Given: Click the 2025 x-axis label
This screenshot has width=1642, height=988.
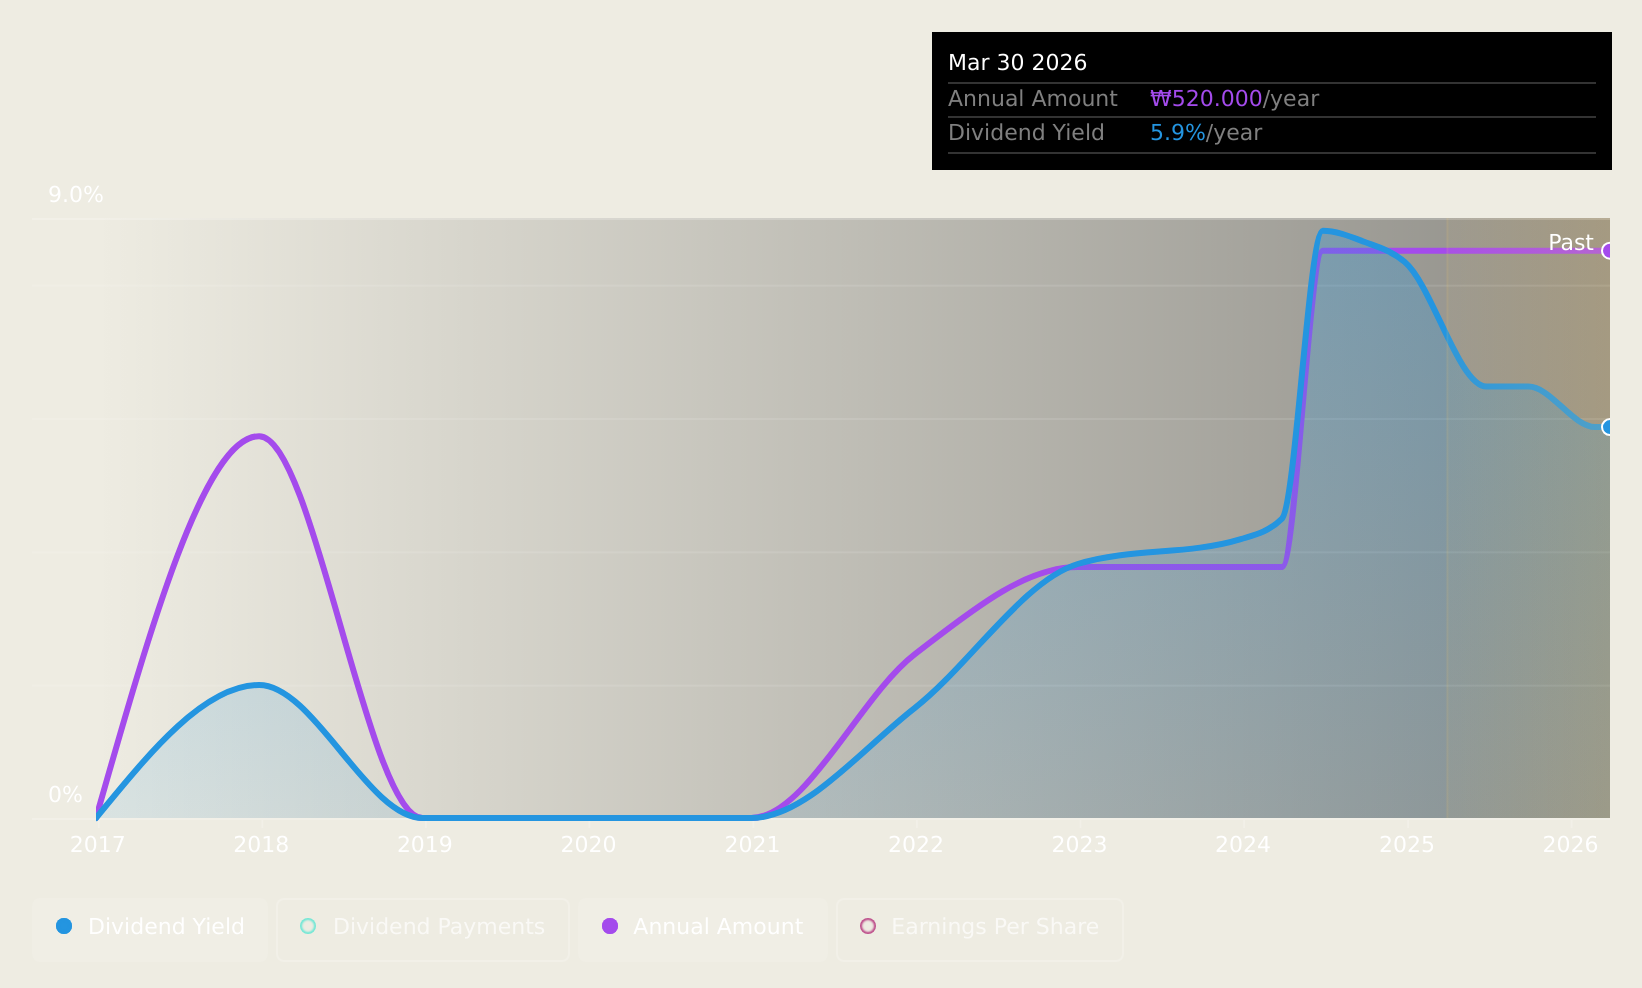Looking at the screenshot, I should point(1407,845).
